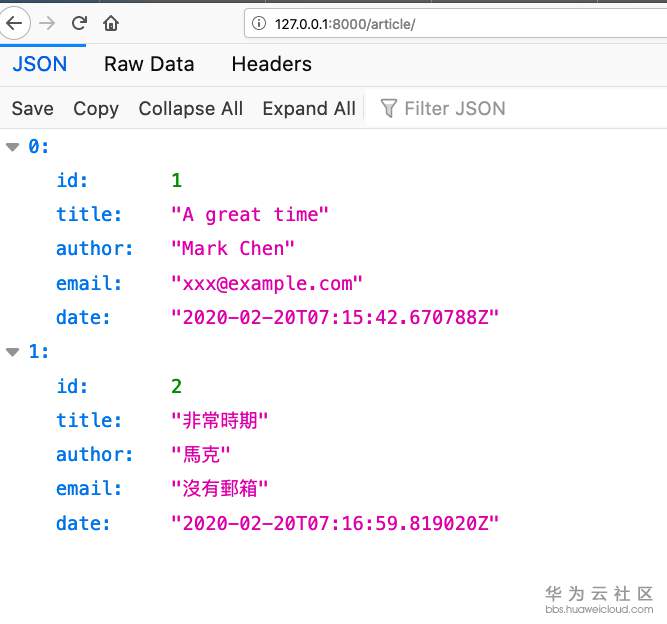Viewport: 667px width, 624px height.
Task: Click the site info icon in address bar
Action: (x=258, y=22)
